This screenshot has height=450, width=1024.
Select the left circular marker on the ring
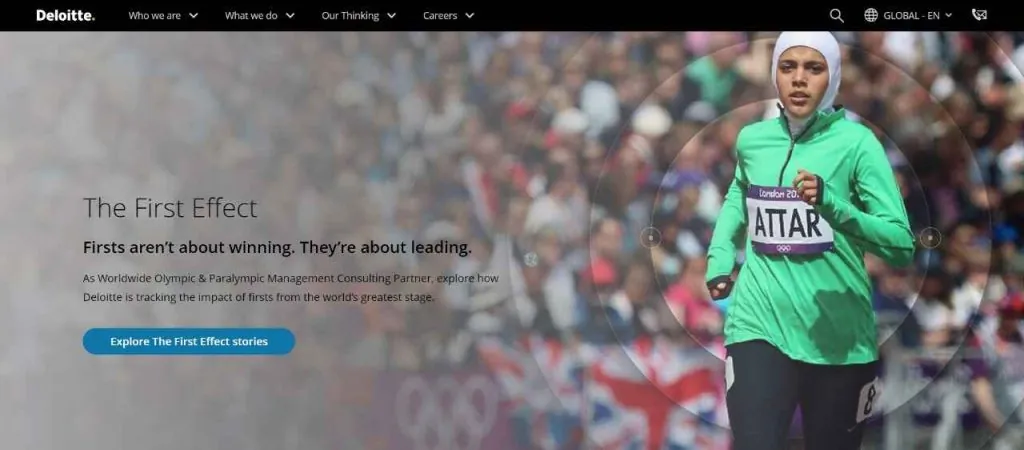pyautogui.click(x=650, y=237)
